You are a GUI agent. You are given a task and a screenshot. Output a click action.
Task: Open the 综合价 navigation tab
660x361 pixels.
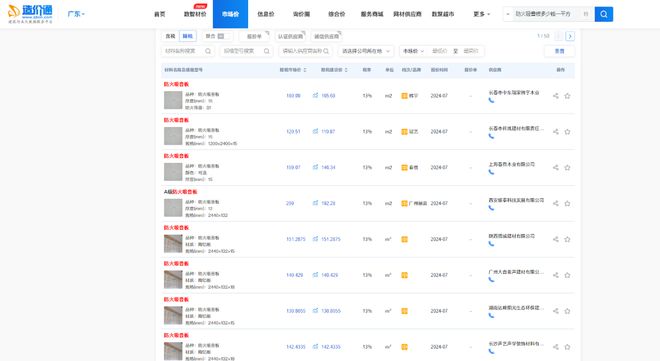pos(337,14)
